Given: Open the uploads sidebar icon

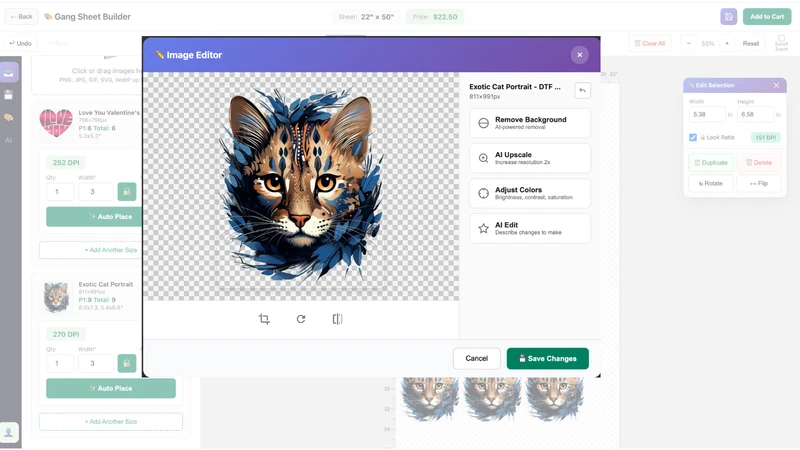Looking at the screenshot, I should point(9,72).
